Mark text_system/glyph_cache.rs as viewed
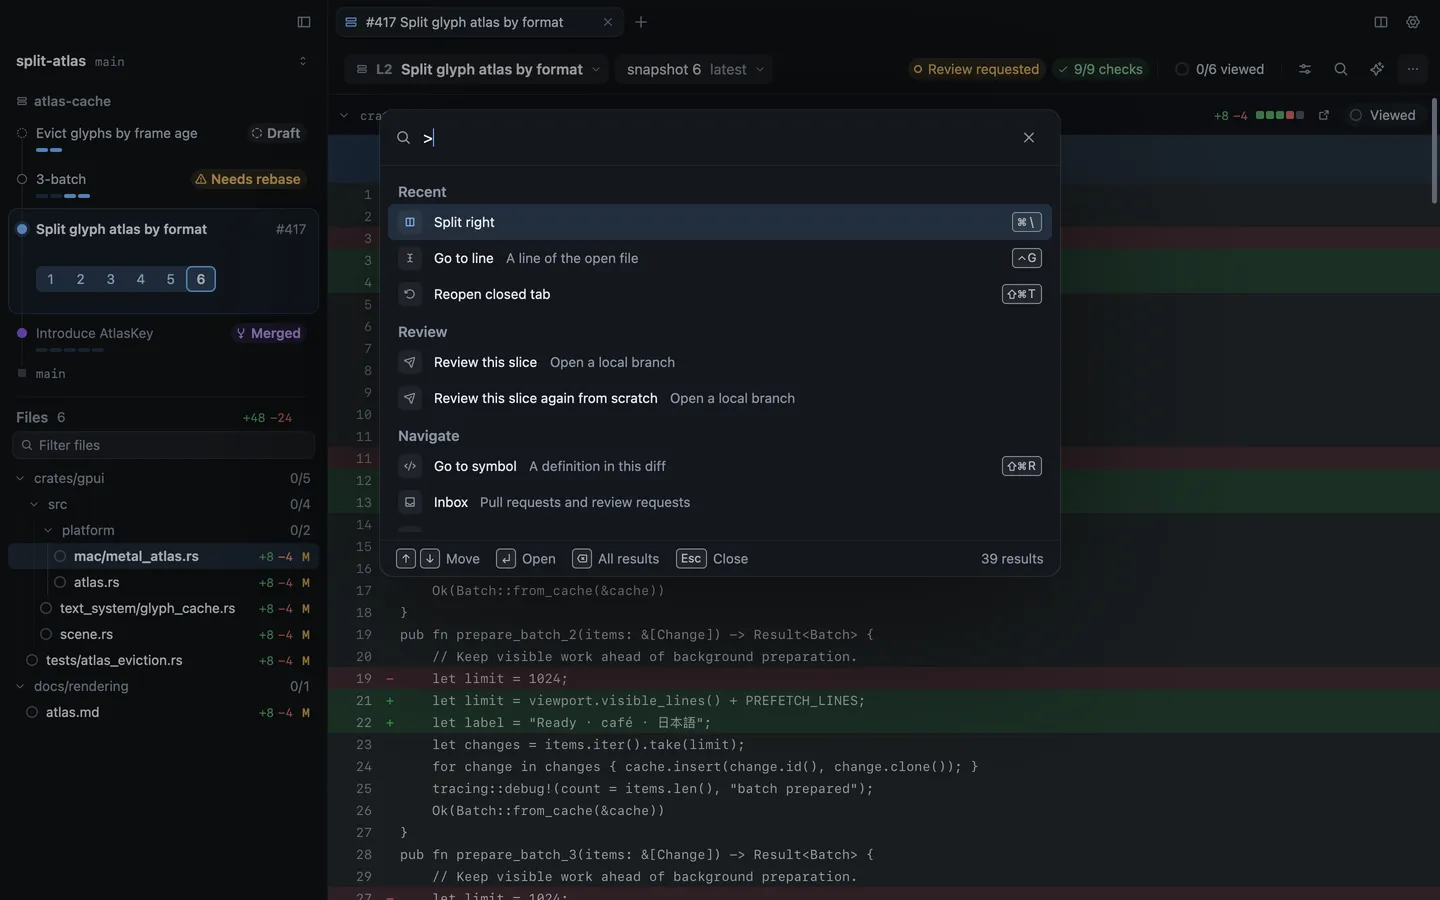The height and width of the screenshot is (900, 1440). (x=46, y=608)
